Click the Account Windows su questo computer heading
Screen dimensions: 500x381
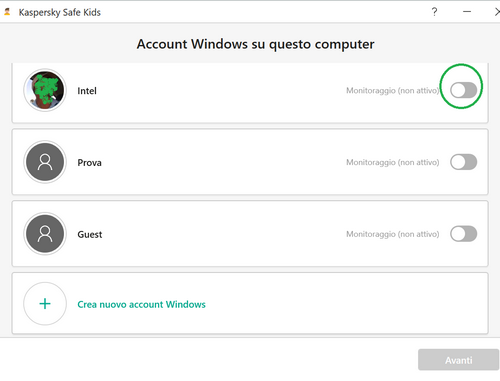[x=255, y=44]
